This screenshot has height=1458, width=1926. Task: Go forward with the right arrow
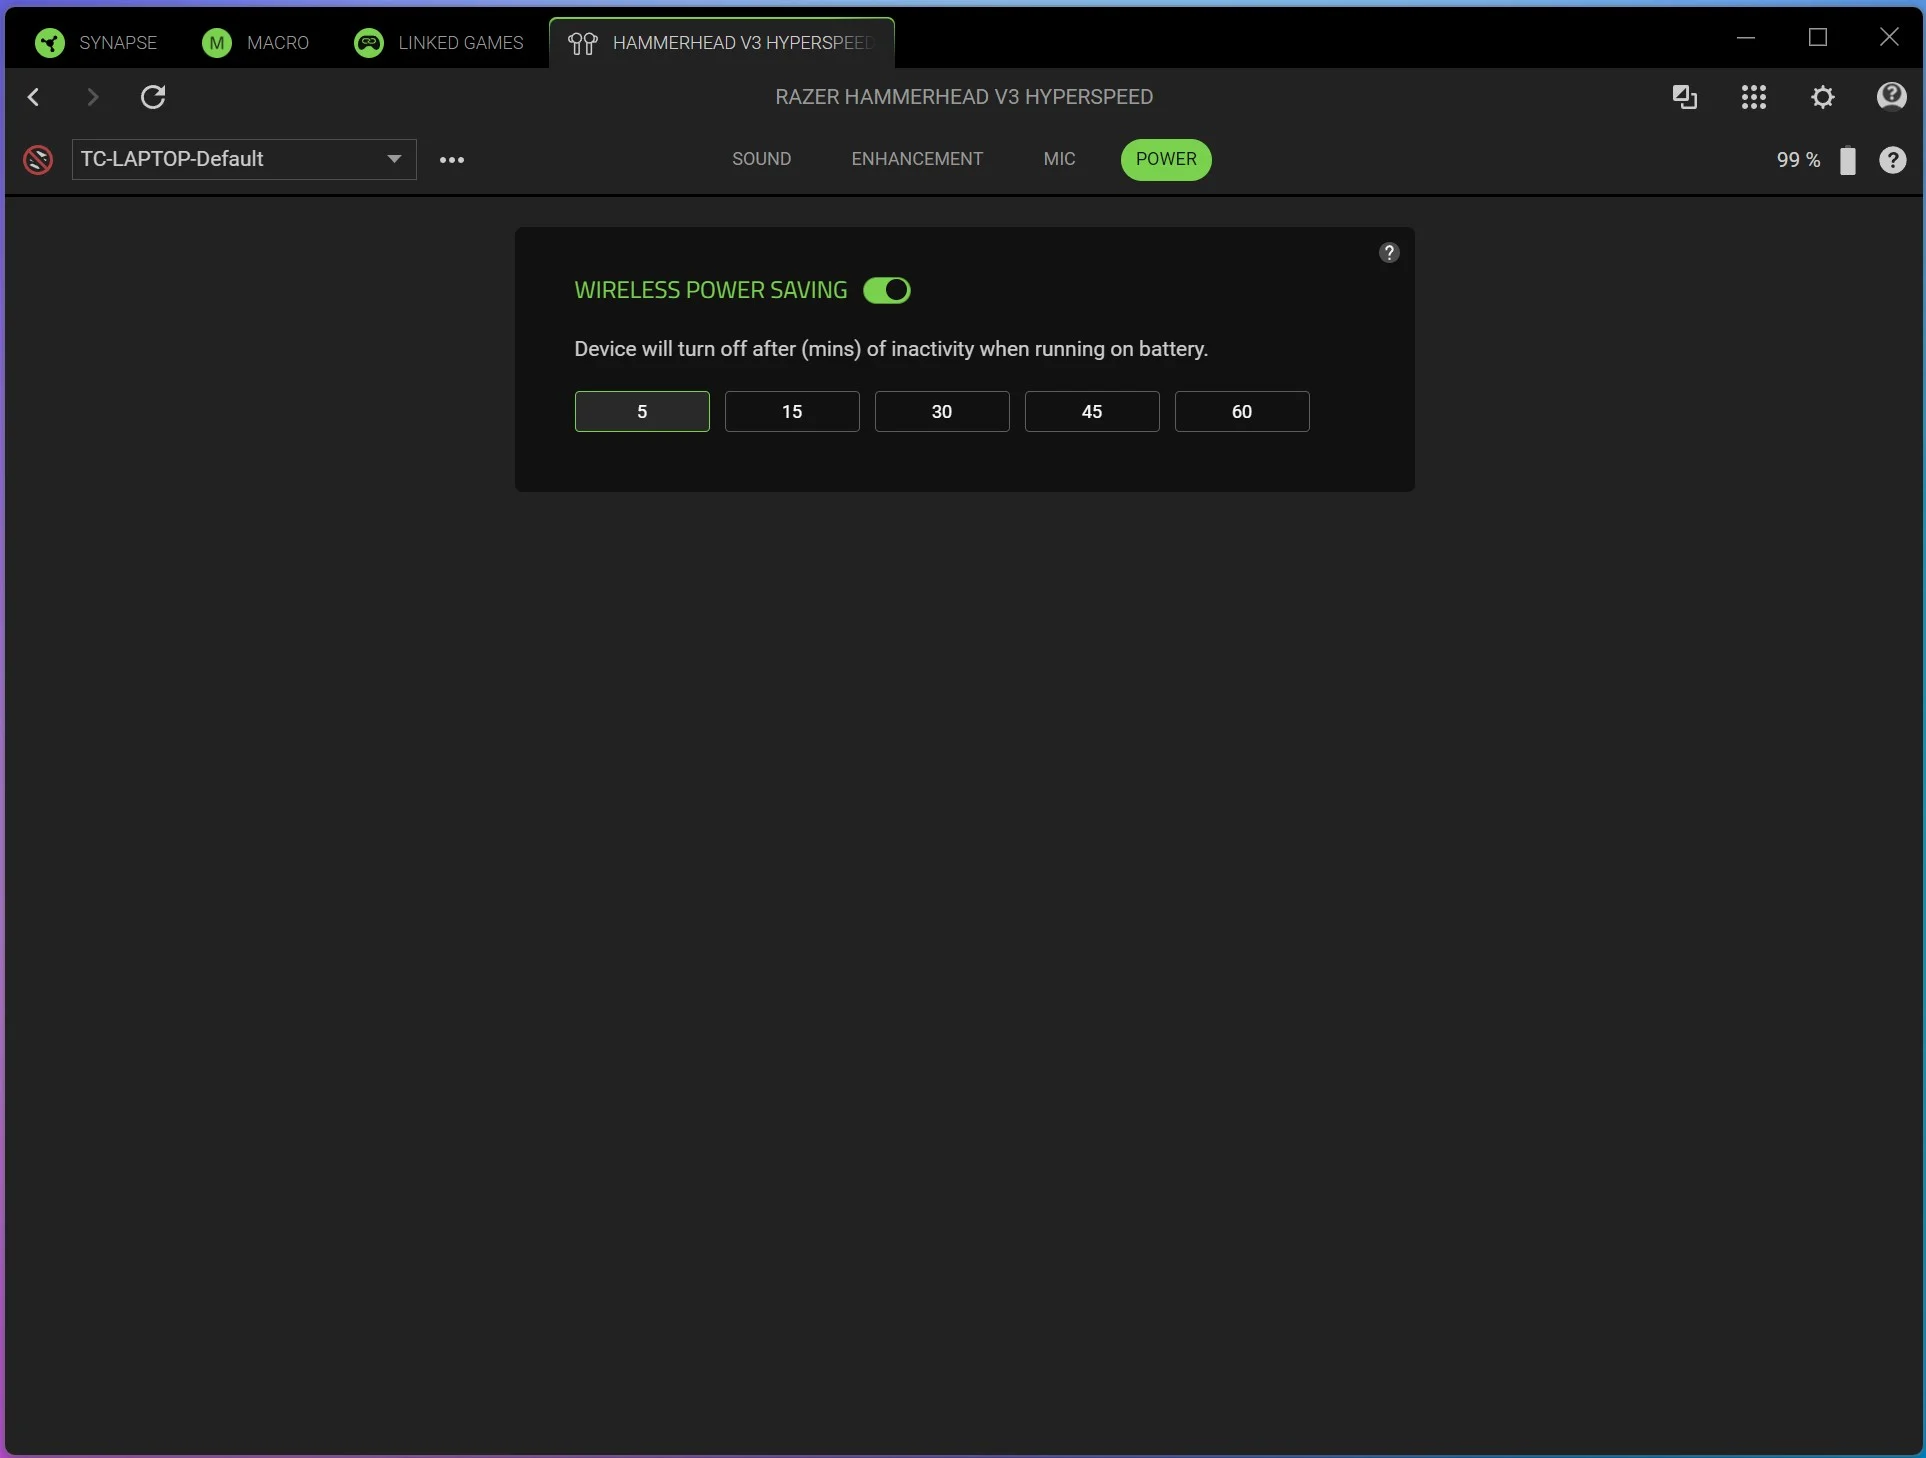tap(93, 97)
